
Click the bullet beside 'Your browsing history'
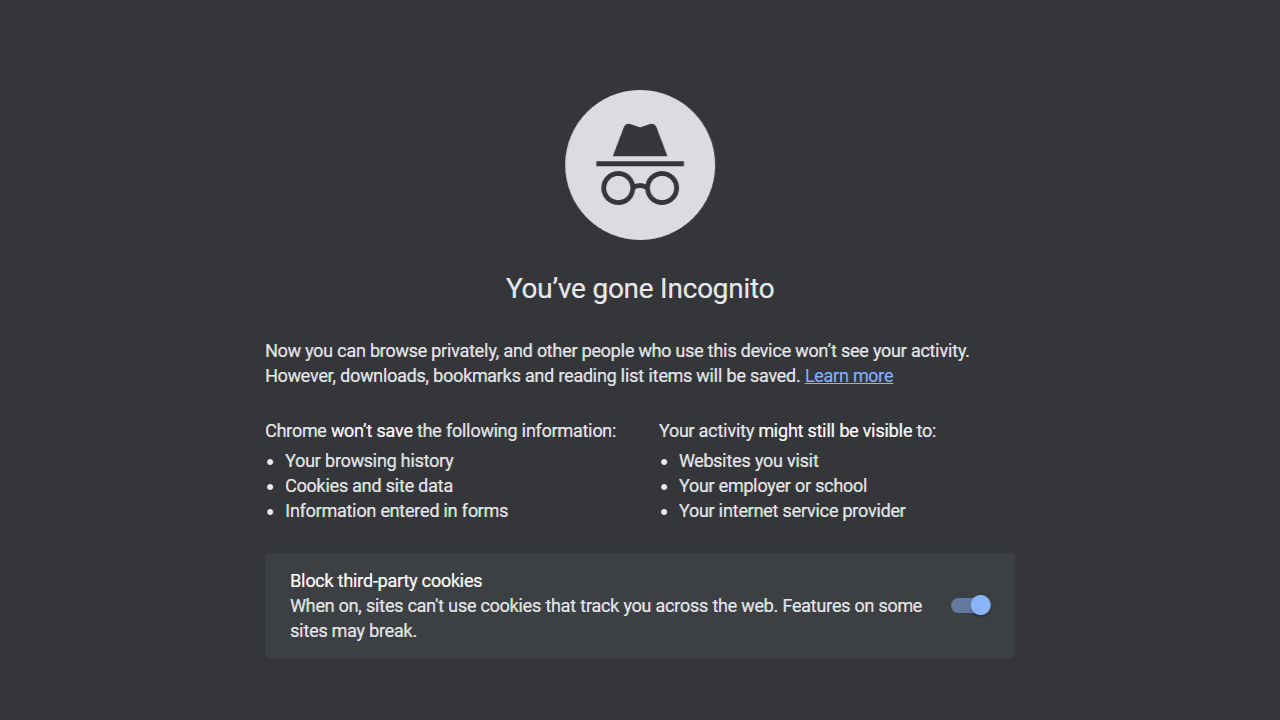271,461
